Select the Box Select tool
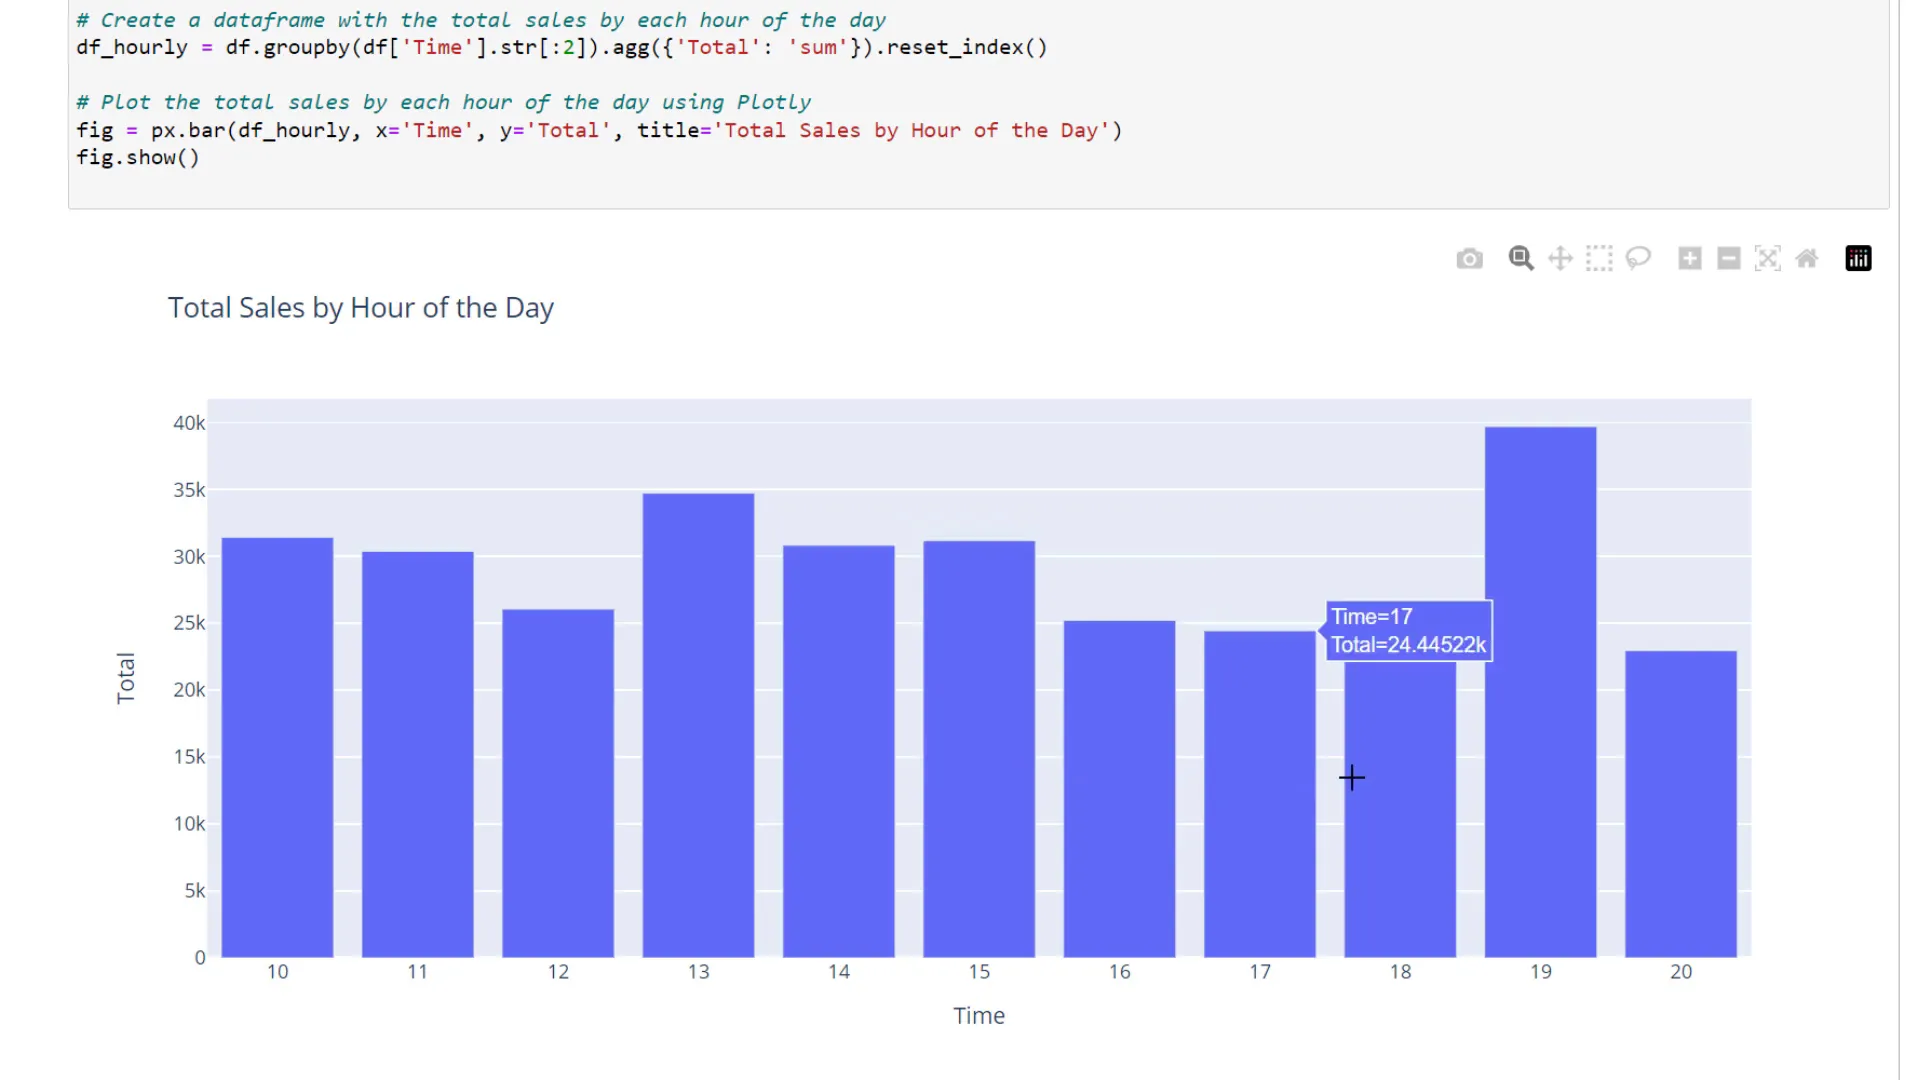The height and width of the screenshot is (1080, 1920). [1598, 258]
